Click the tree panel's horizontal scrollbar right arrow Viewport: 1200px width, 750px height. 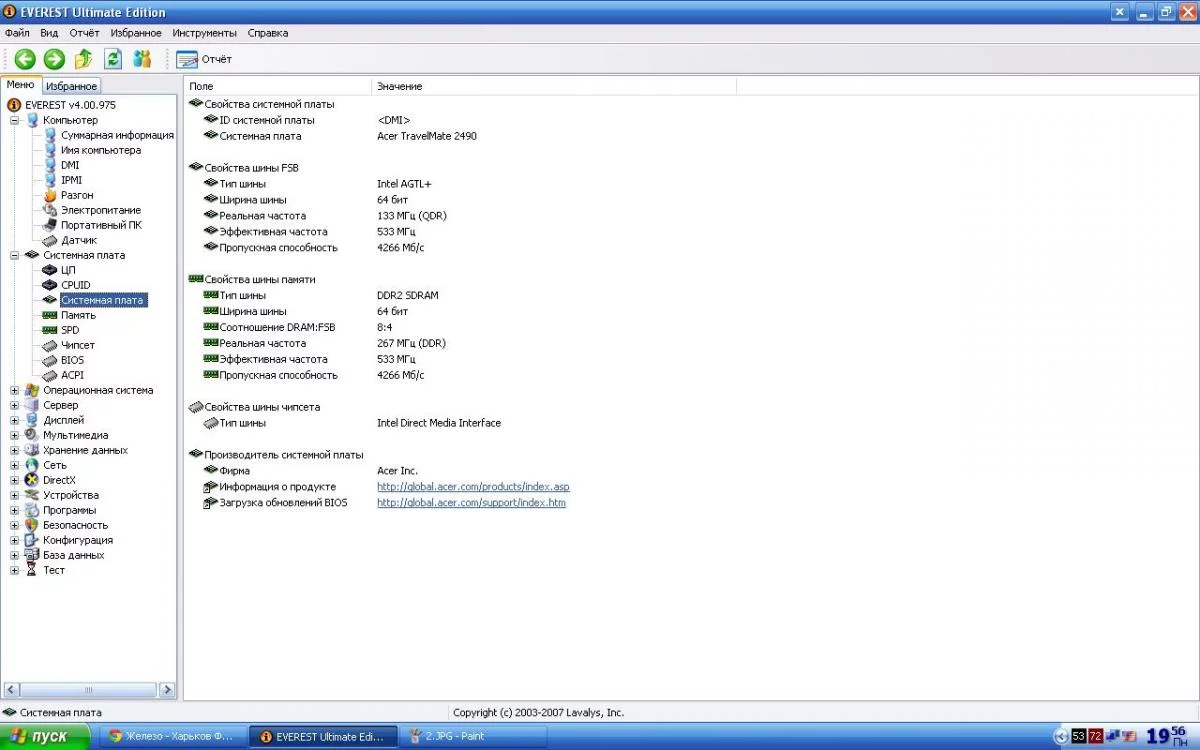[x=167, y=690]
